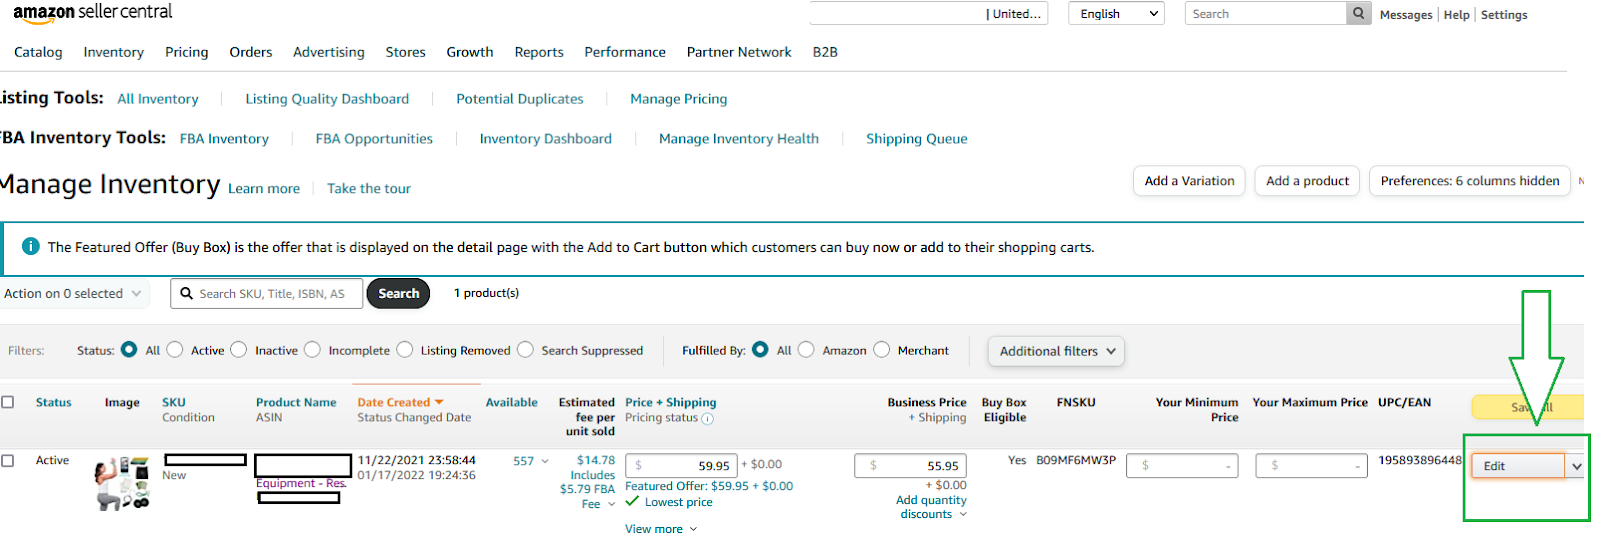This screenshot has height=535, width=1600.
Task: Select the Incomplete status filter
Action: [x=312, y=350]
